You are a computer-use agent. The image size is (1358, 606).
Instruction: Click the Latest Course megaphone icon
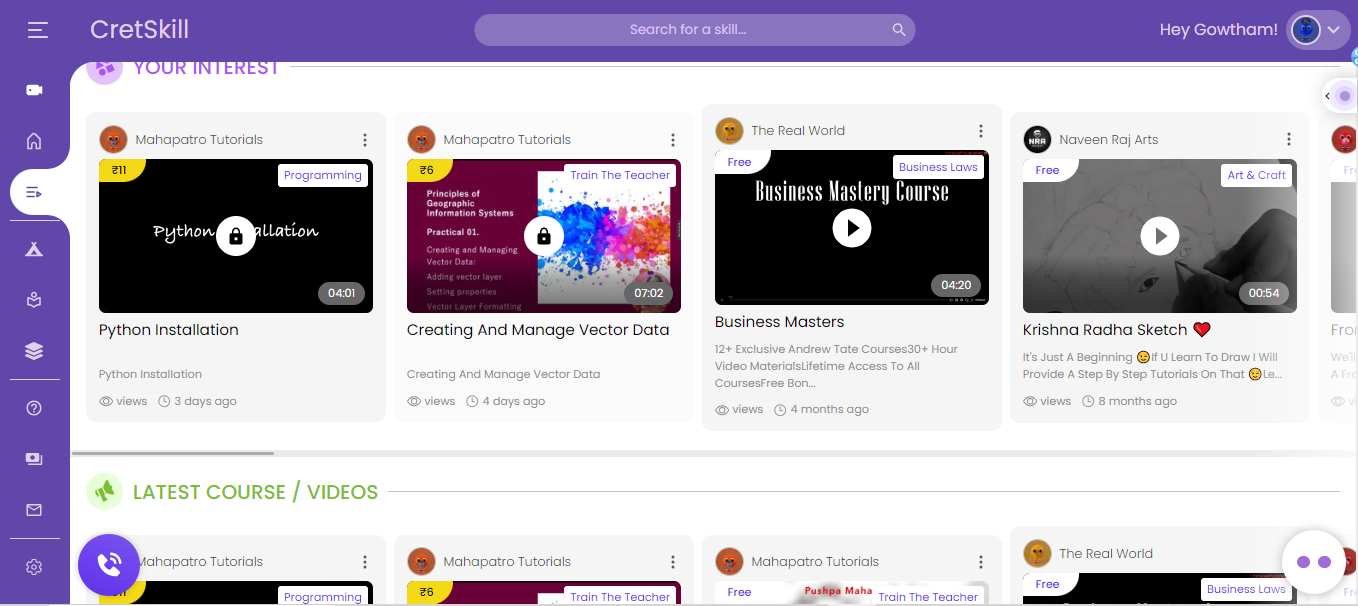(104, 492)
